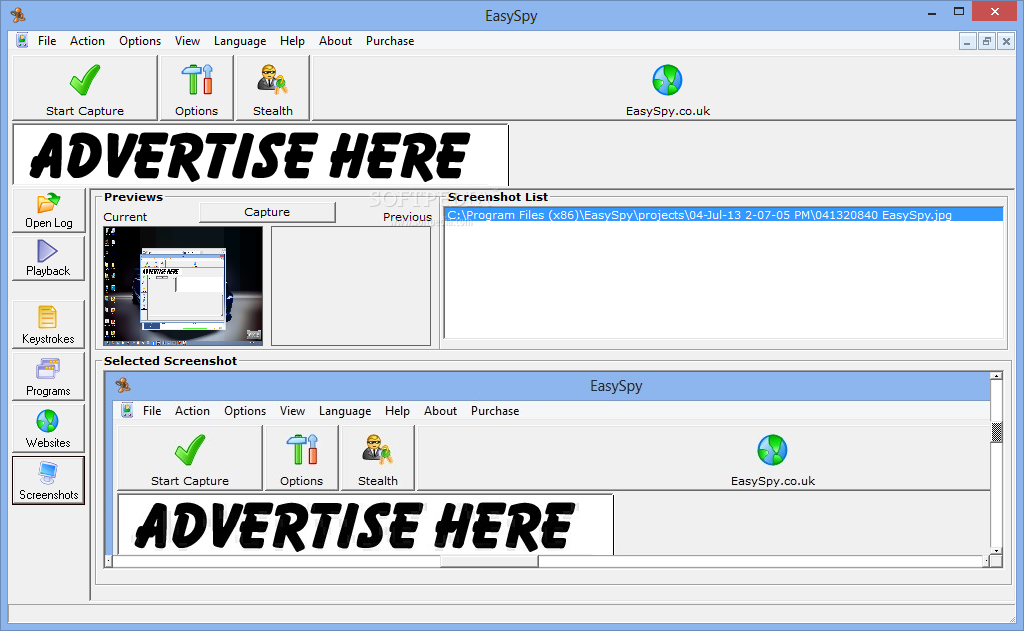Activate Stealth mode spy icon

pos(273,88)
